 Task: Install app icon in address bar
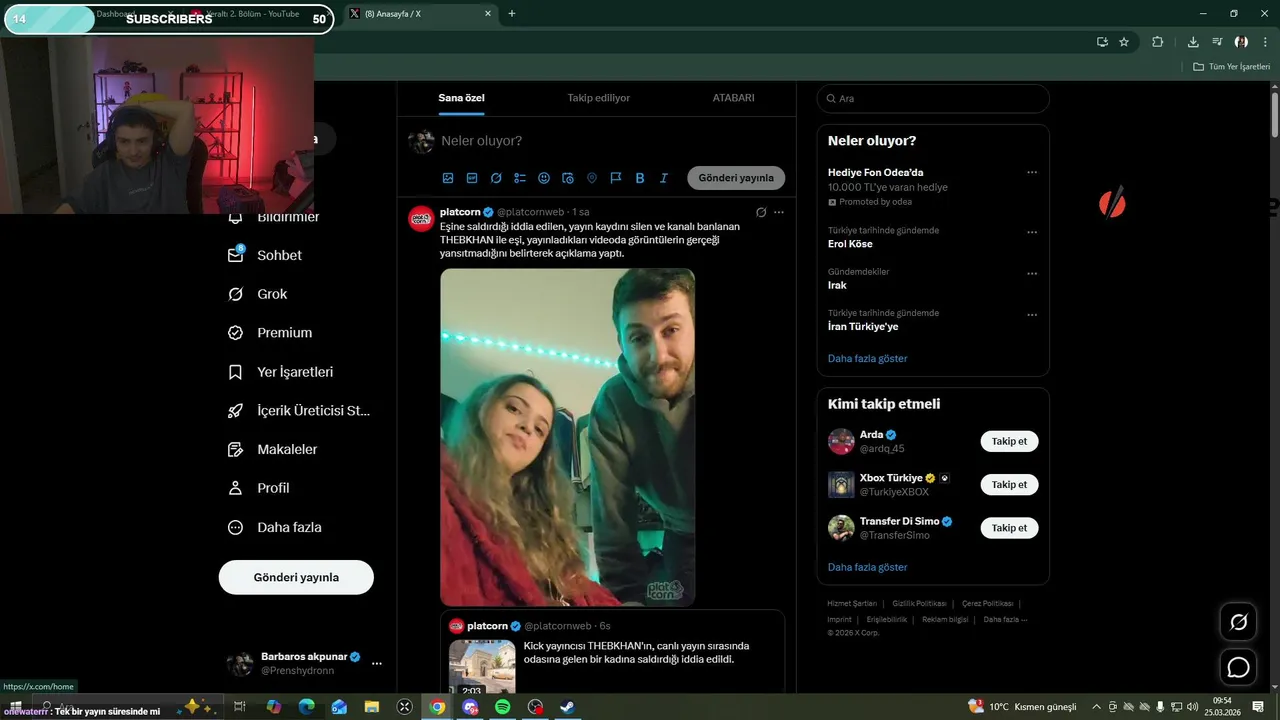point(1102,42)
